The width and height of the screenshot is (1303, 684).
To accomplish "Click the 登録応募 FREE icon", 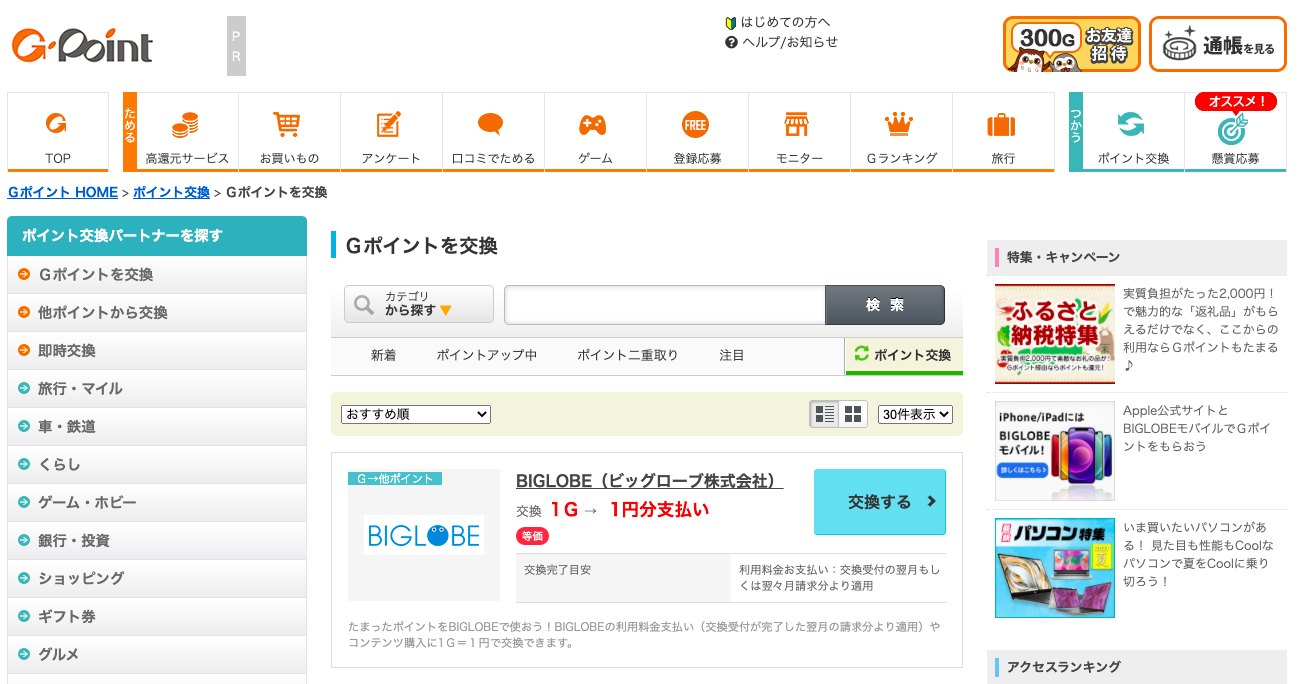I will (x=696, y=125).
